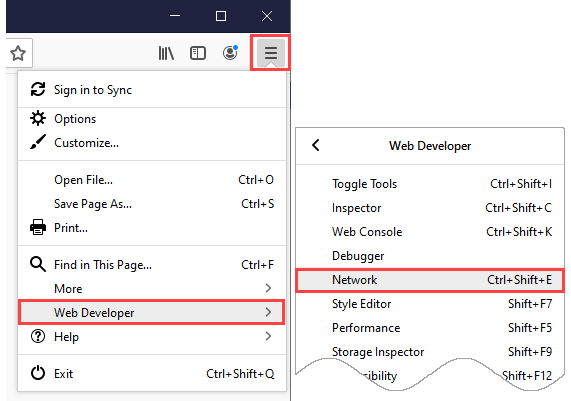571x401 pixels.
Task: Expand the More submenu arrow
Action: [x=268, y=288]
